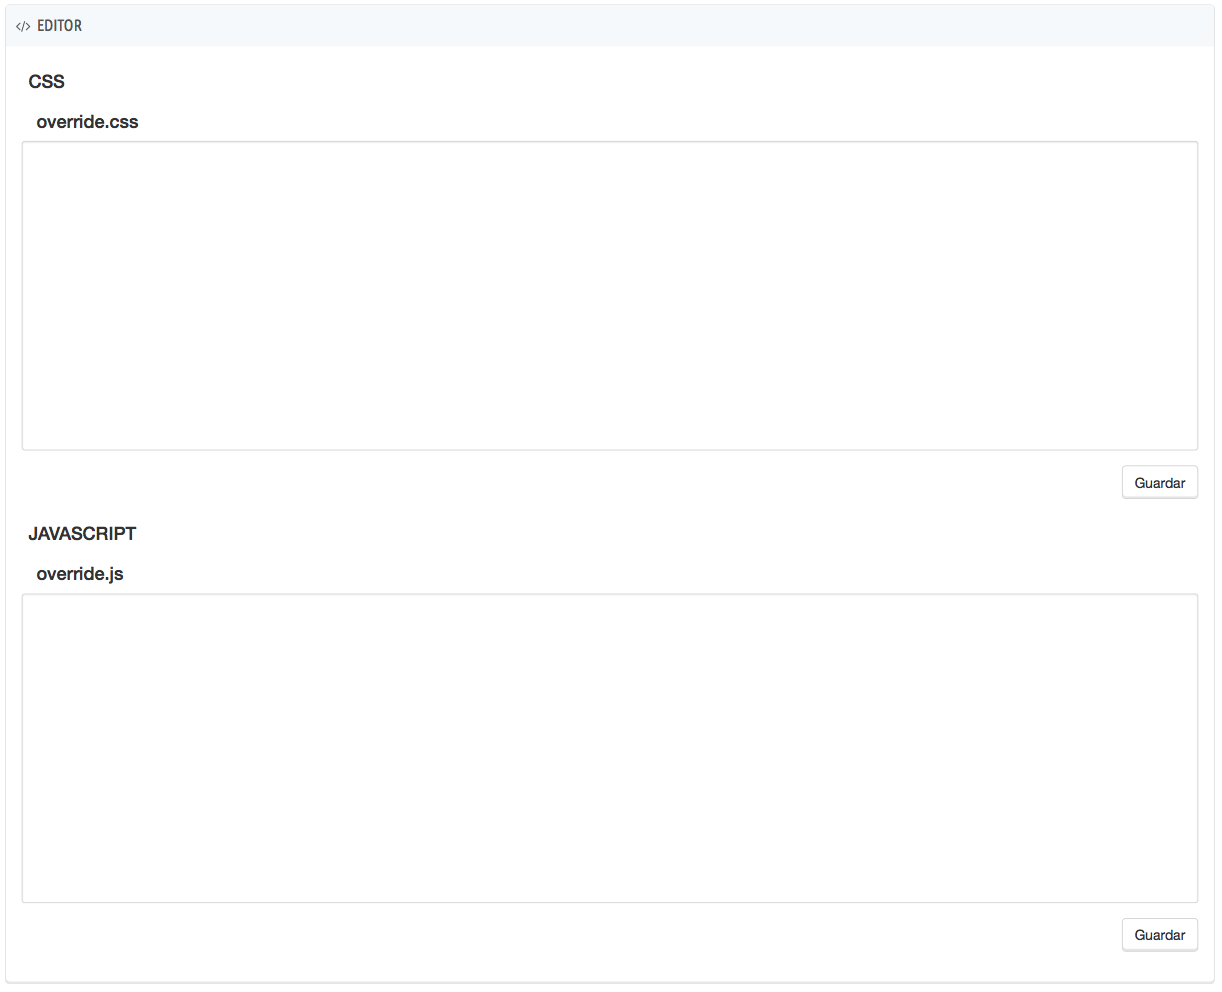The width and height of the screenshot is (1222, 992).
Task: Click the code brackets icon beside EDITOR
Action: pos(23,26)
